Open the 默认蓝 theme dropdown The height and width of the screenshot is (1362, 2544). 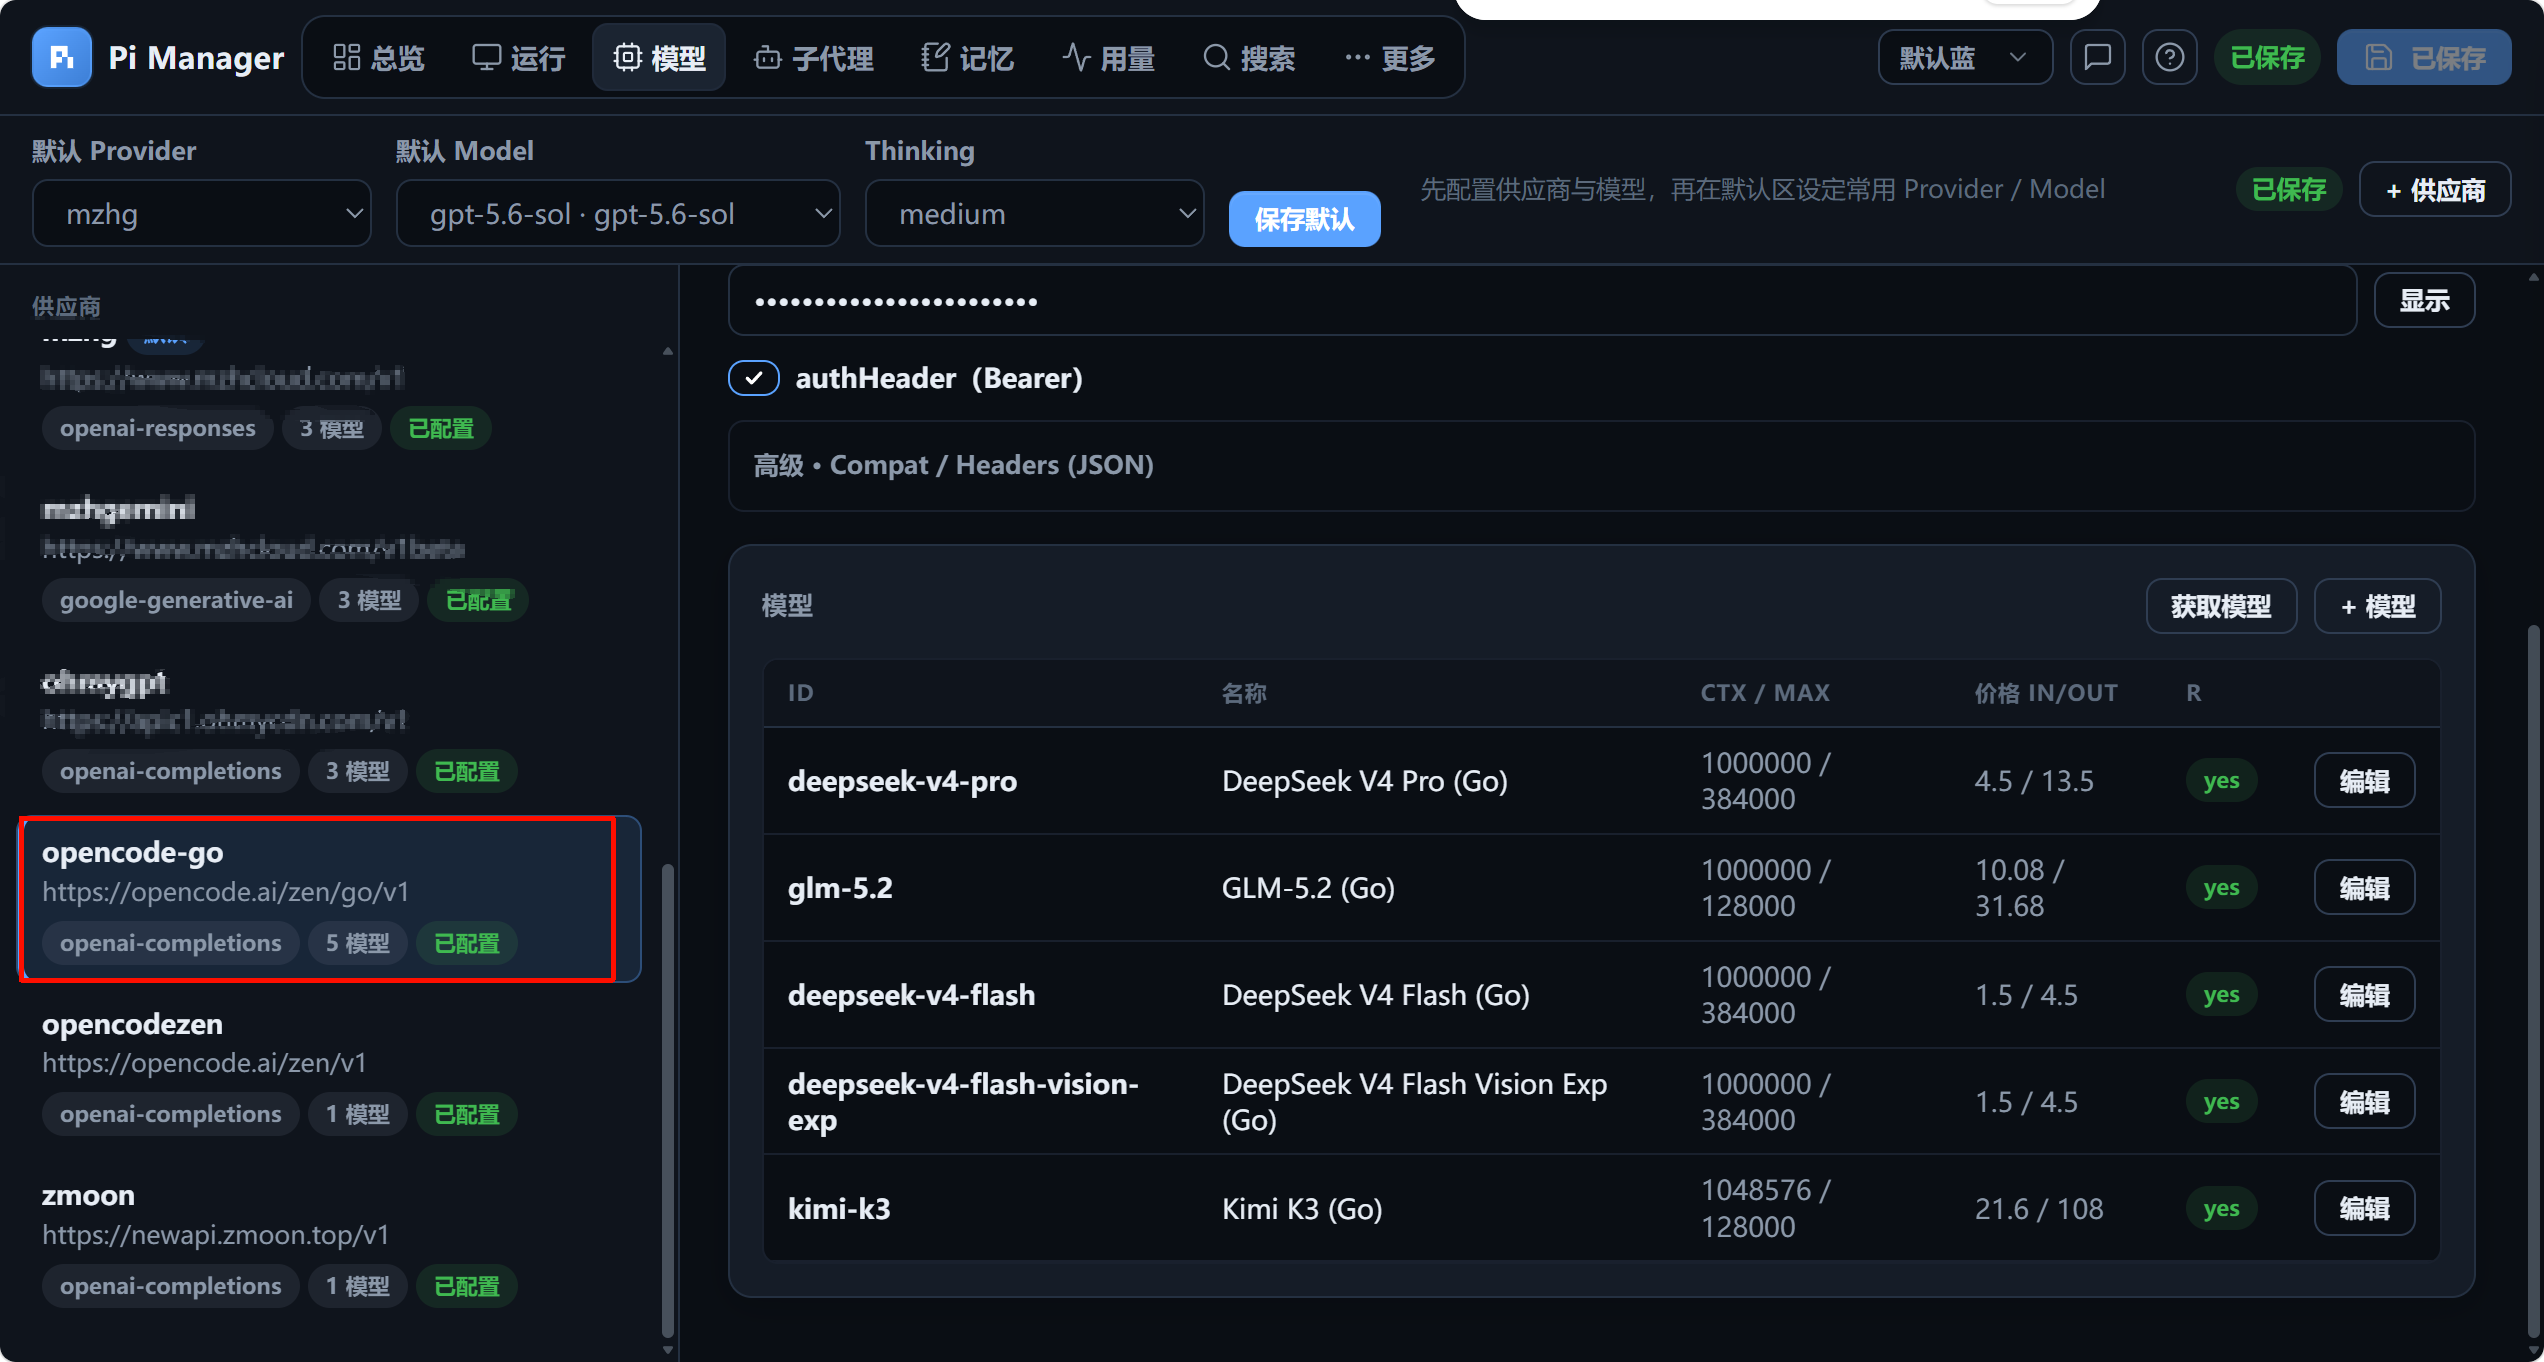tap(1965, 58)
